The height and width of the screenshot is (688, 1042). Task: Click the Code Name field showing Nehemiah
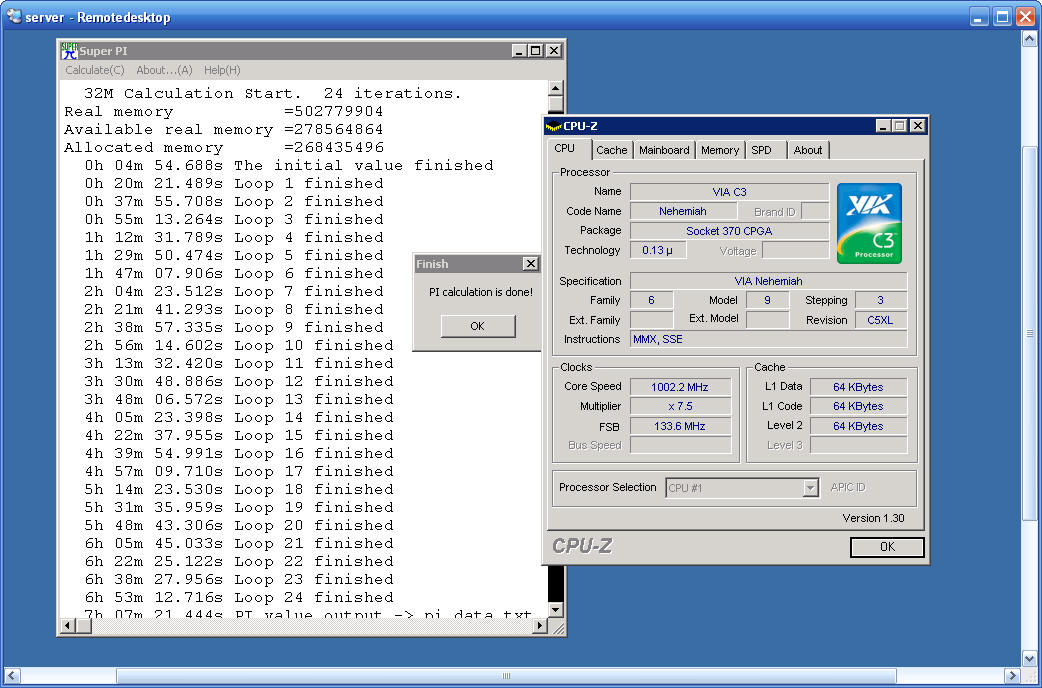coord(683,211)
